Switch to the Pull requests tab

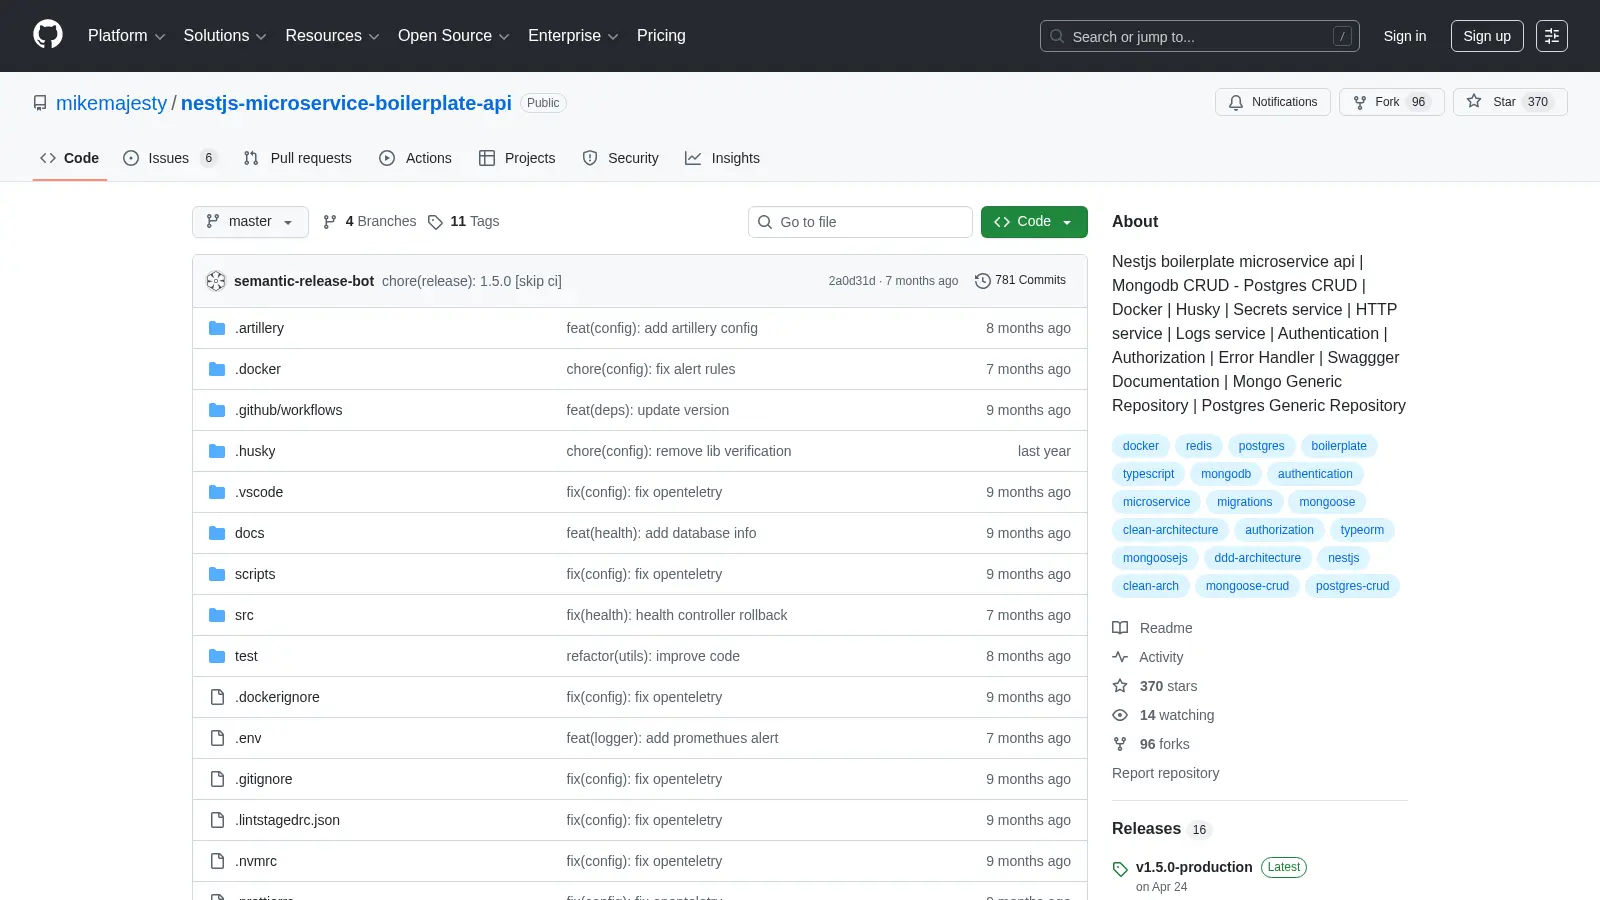pyautogui.click(x=297, y=158)
